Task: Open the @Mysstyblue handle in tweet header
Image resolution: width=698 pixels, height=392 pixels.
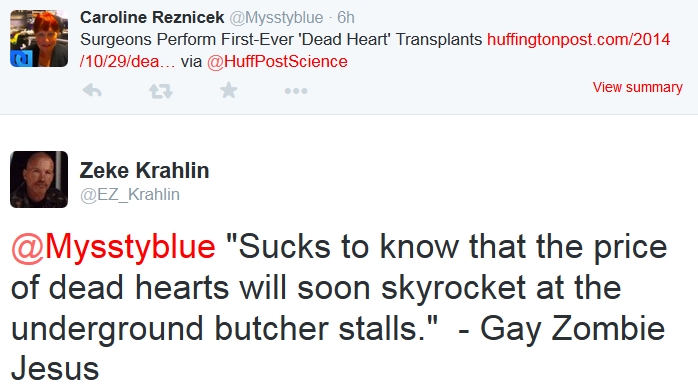Action: (276, 18)
